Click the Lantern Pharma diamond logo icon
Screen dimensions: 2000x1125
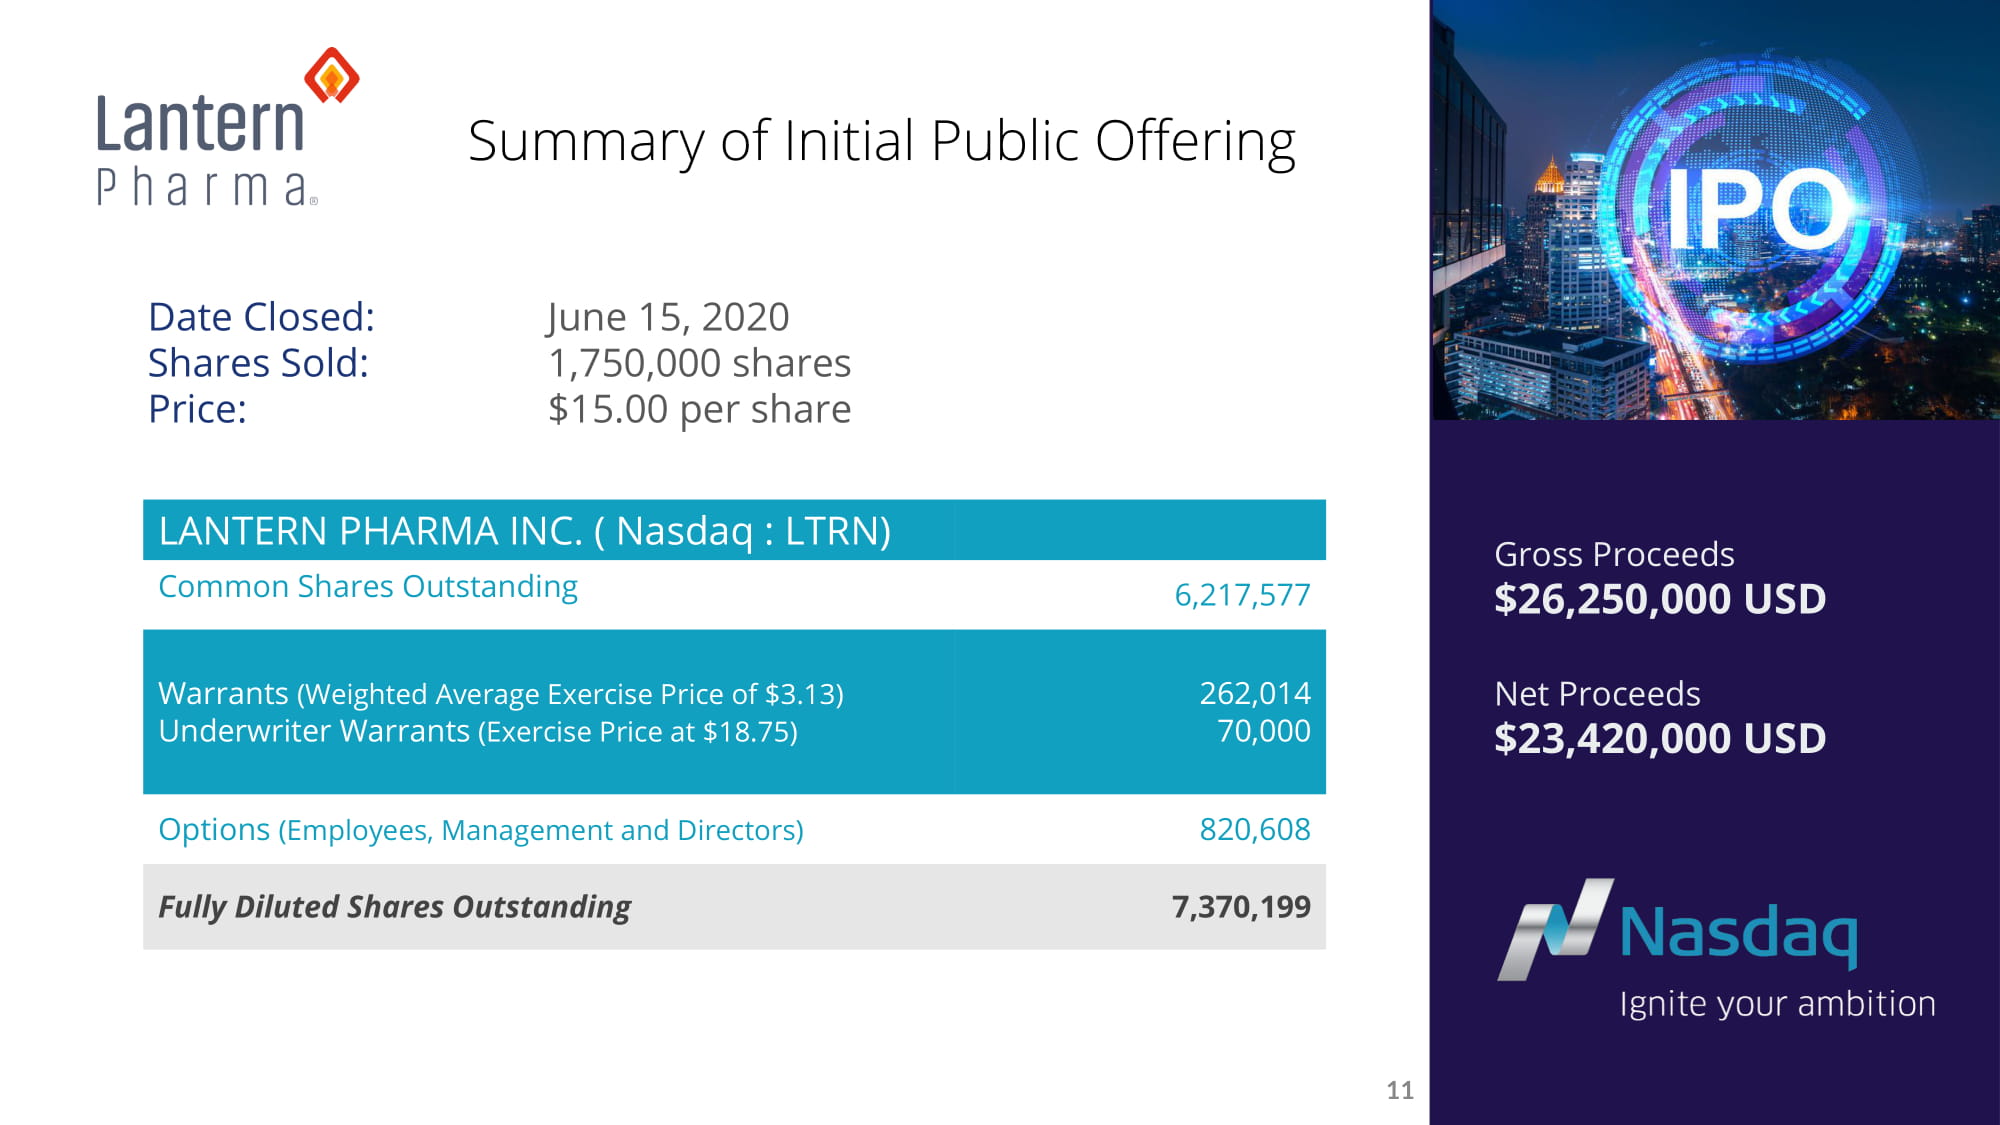(332, 75)
